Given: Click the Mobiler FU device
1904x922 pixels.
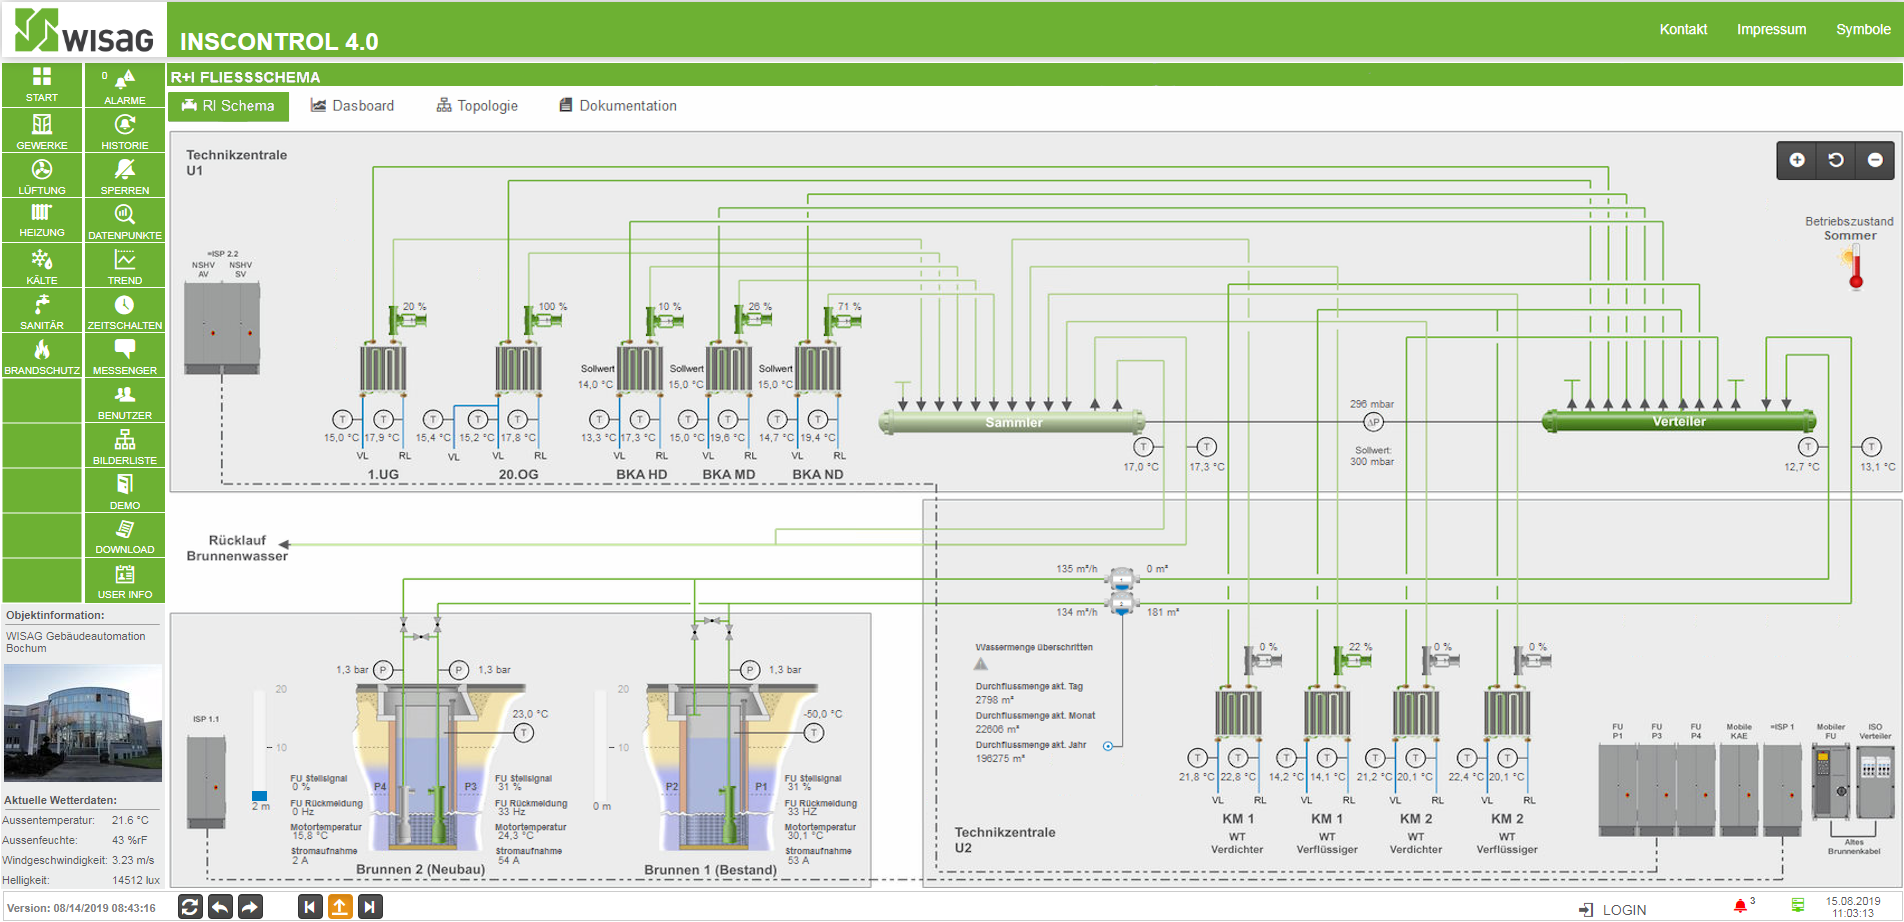Looking at the screenshot, I should click(1831, 782).
